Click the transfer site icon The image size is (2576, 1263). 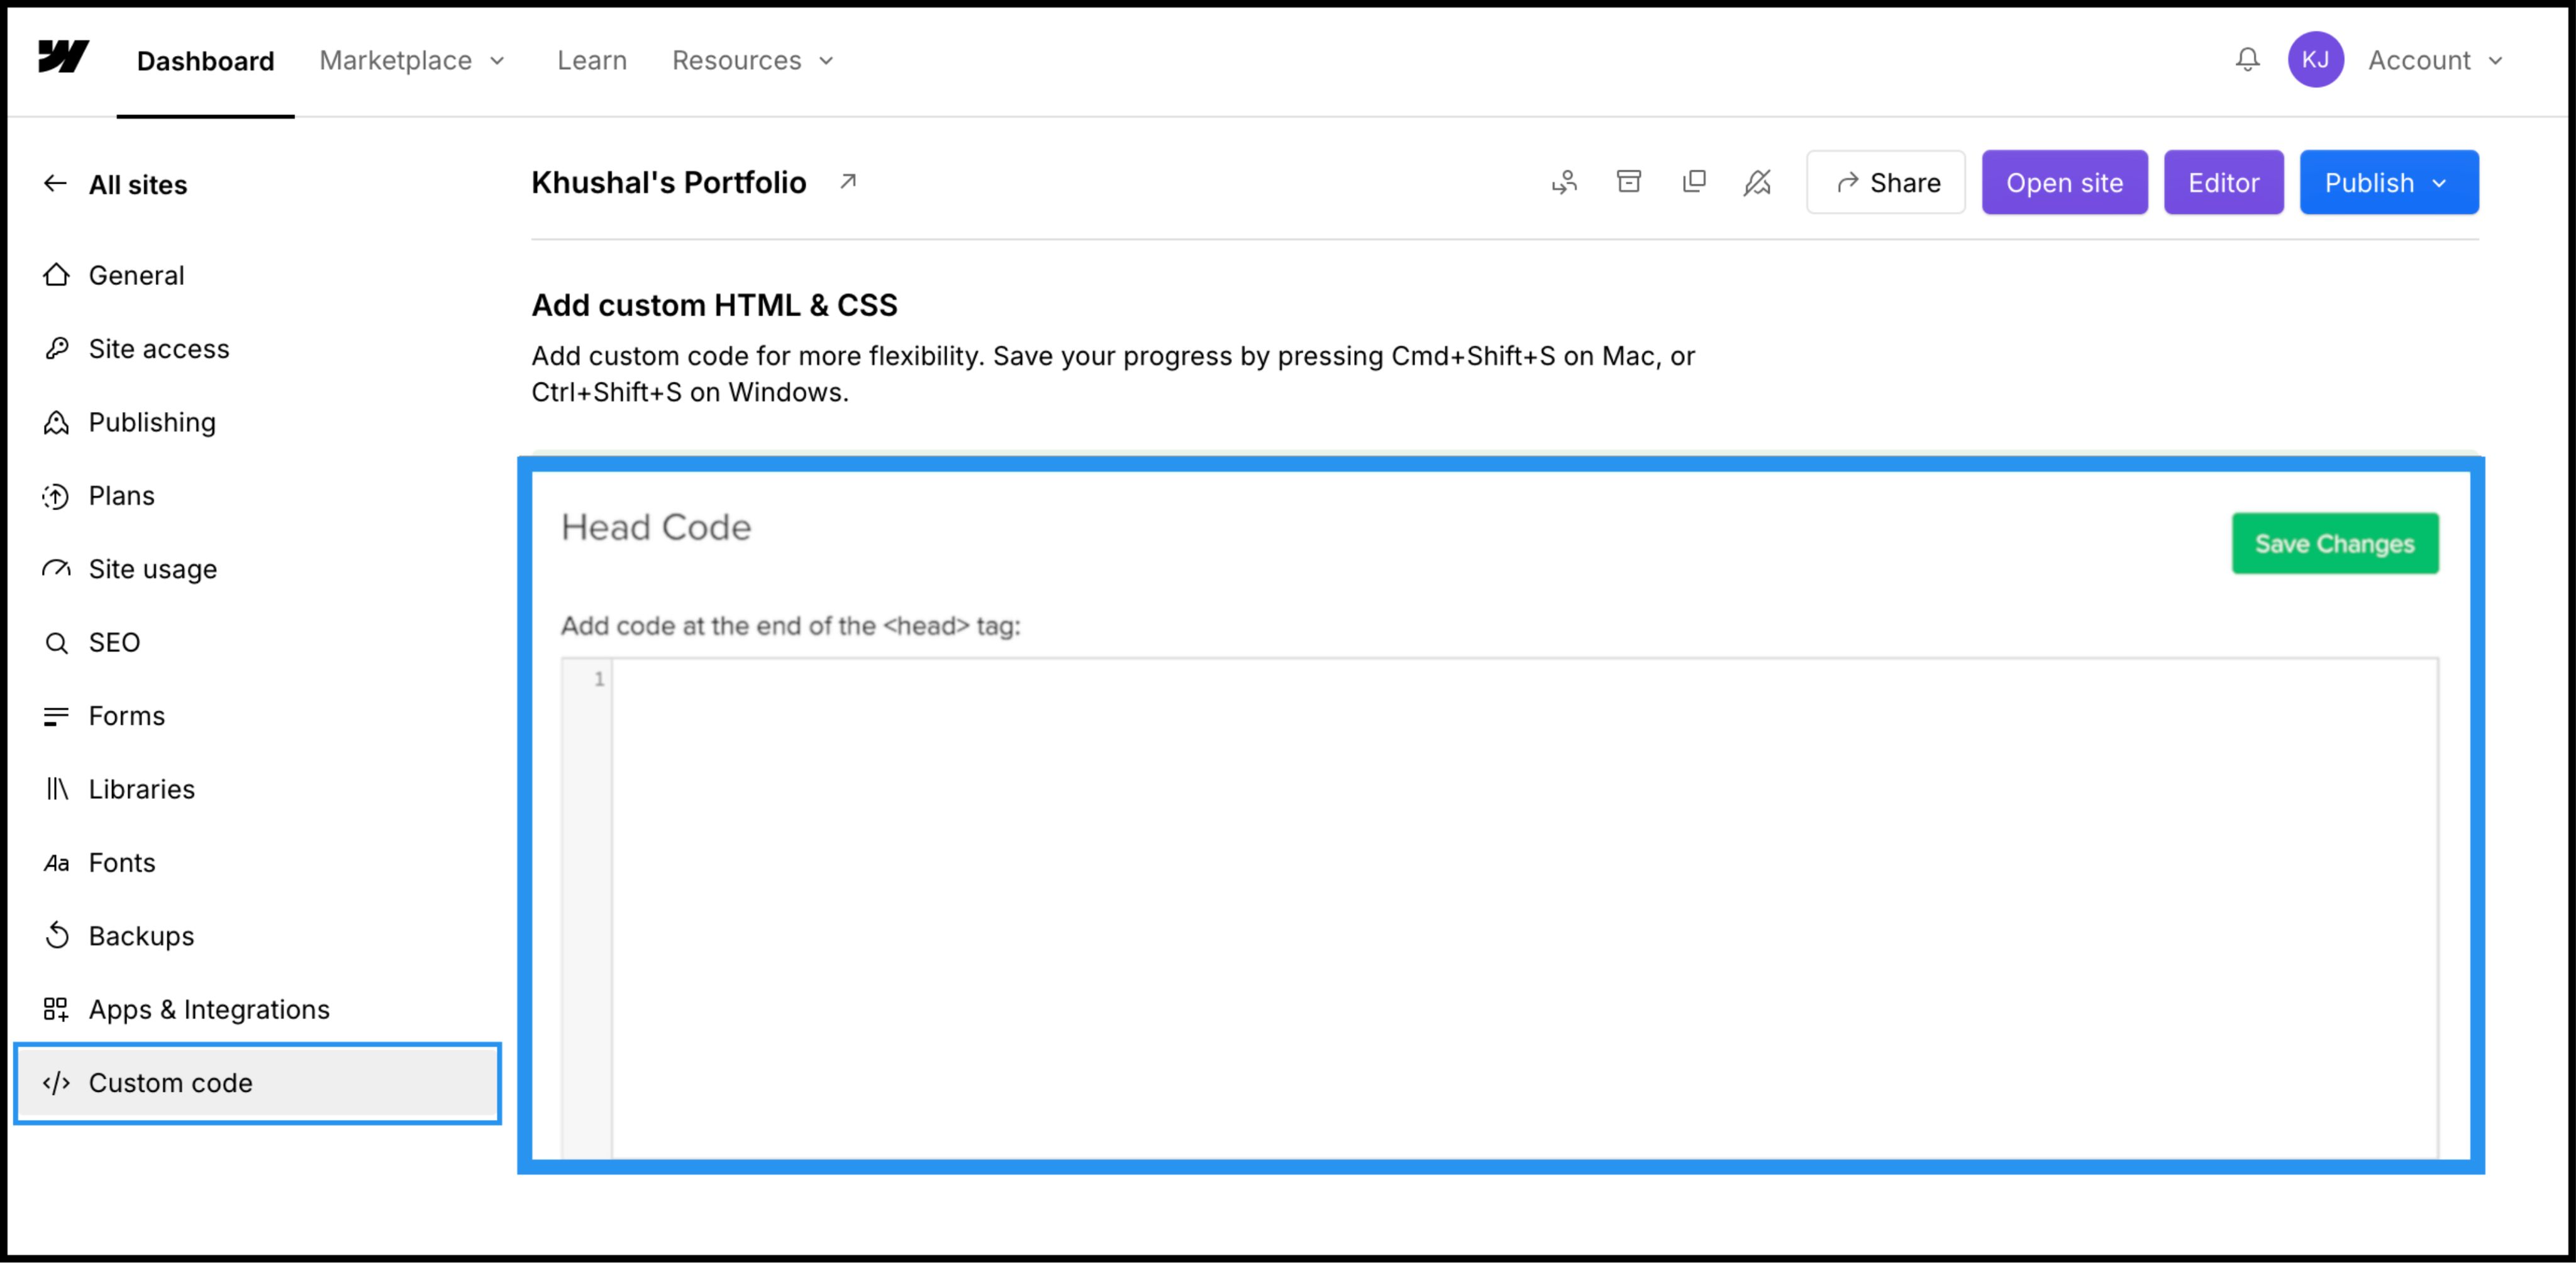(1565, 182)
